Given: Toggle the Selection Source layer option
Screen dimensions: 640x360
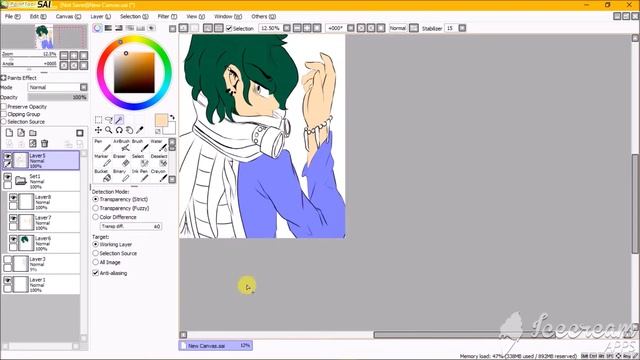Looking at the screenshot, I should (x=4, y=122).
